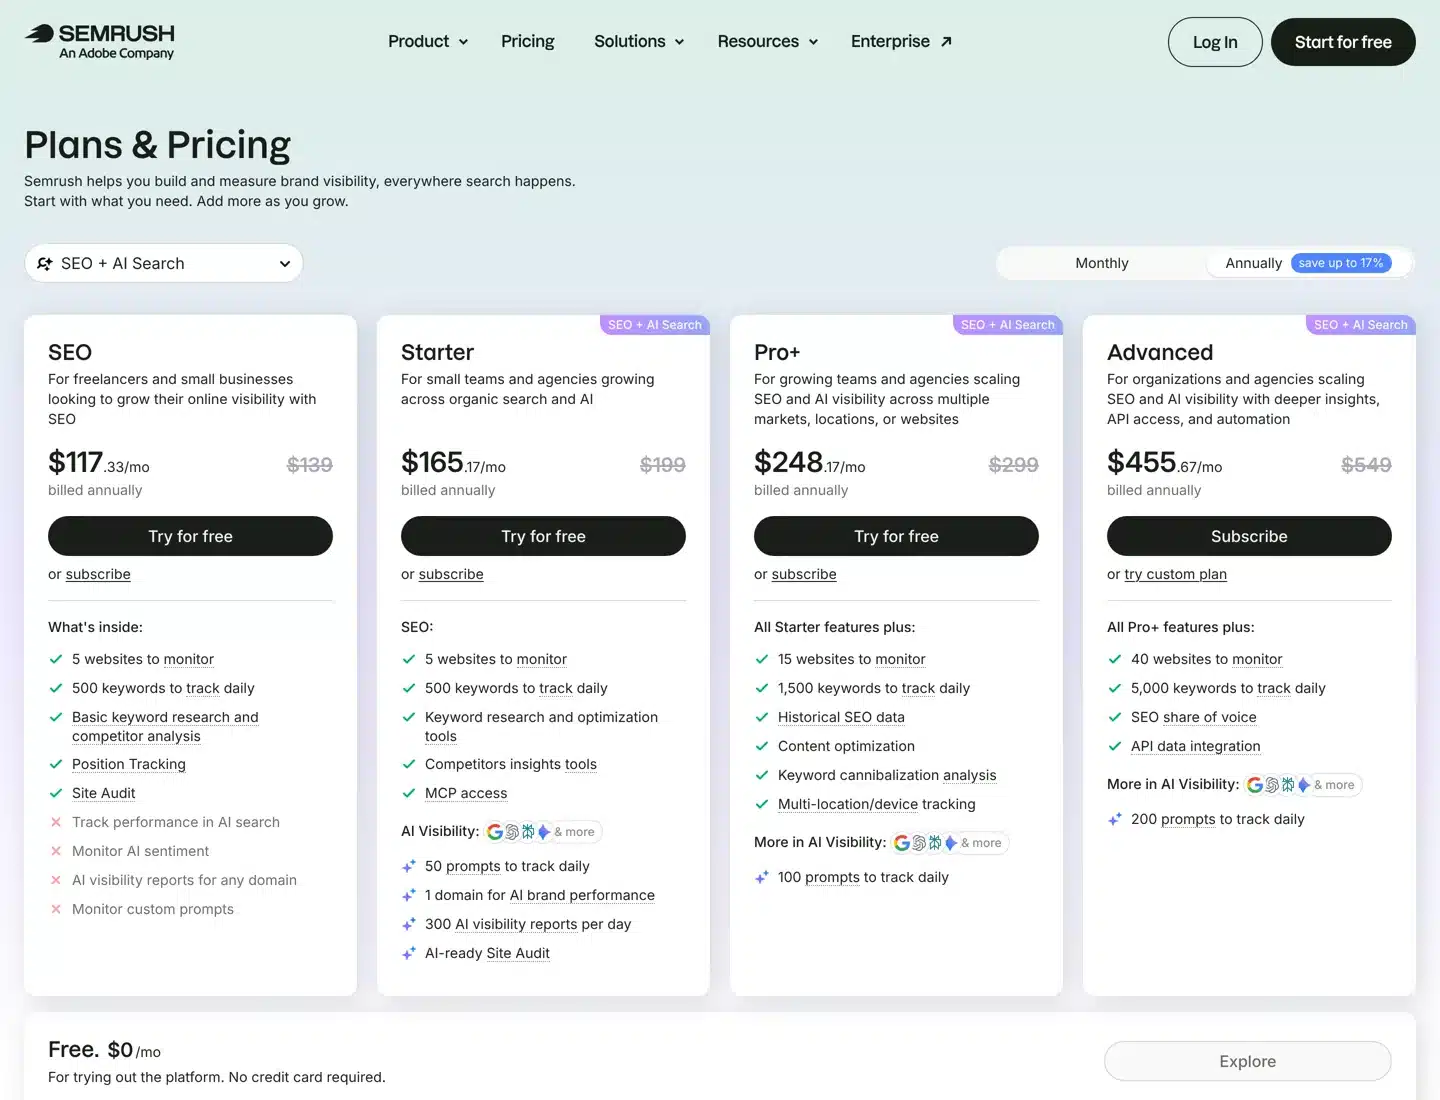Subscribe to the Advanced plan
The width and height of the screenshot is (1440, 1100).
click(1249, 536)
